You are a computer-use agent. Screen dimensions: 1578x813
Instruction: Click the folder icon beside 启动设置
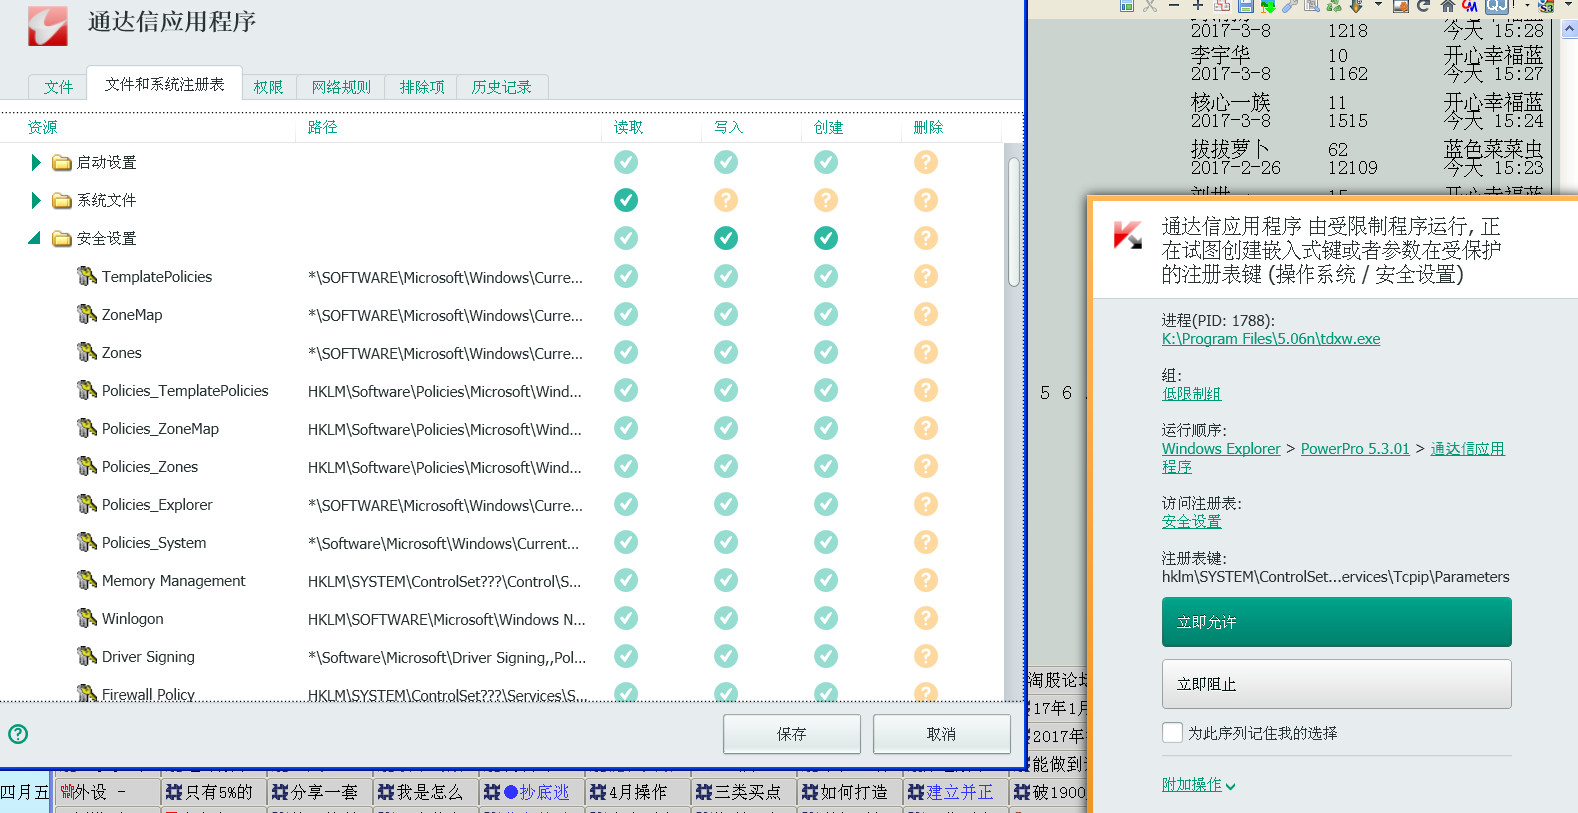62,162
